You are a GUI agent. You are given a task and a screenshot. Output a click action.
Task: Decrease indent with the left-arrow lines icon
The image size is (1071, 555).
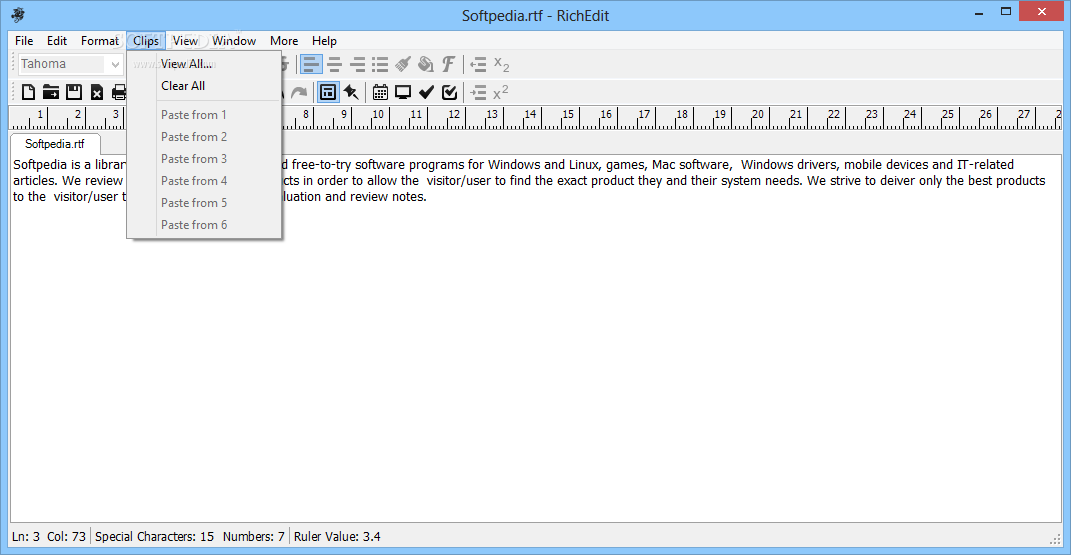[x=478, y=65]
